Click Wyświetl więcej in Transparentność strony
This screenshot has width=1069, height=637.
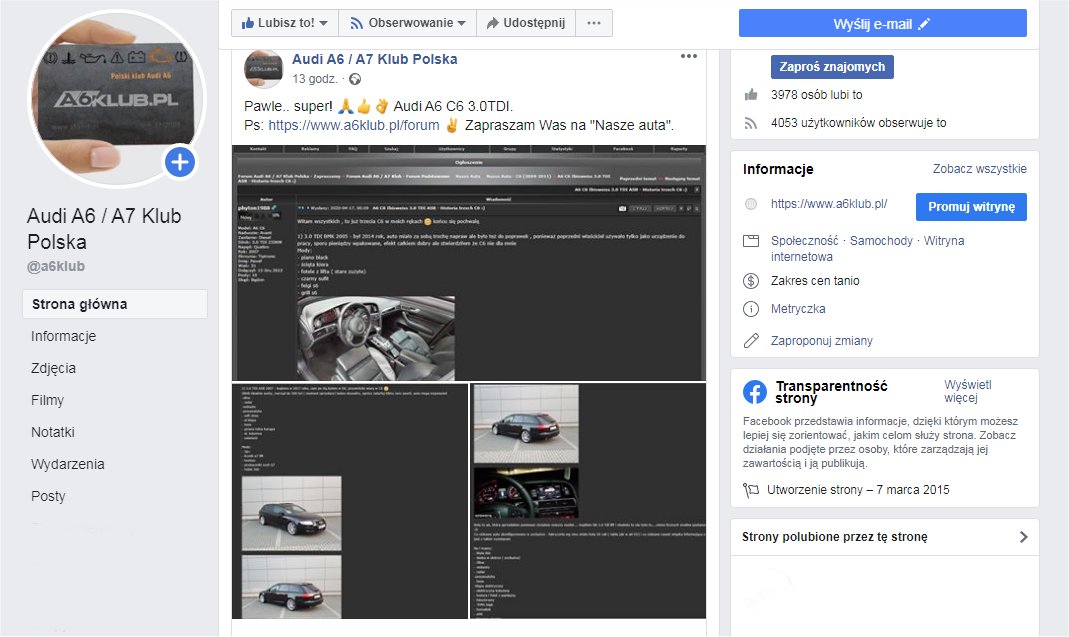(967, 391)
